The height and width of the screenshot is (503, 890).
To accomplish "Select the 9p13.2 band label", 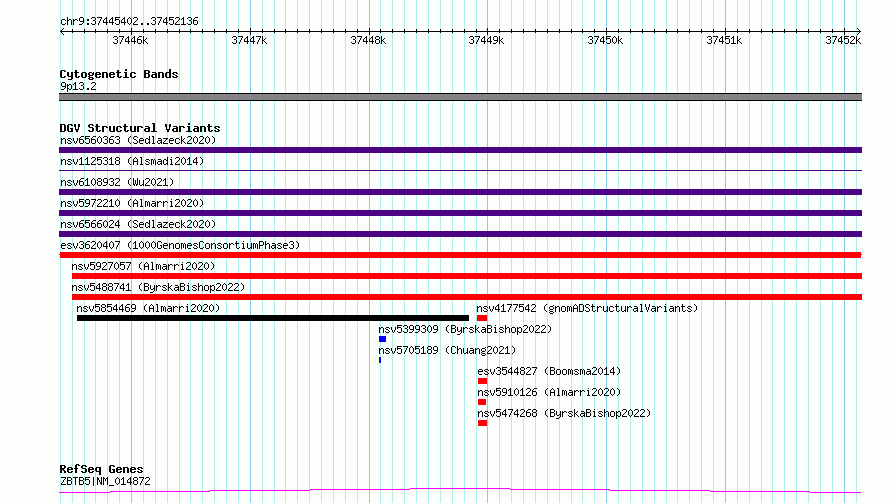I will coord(78,86).
